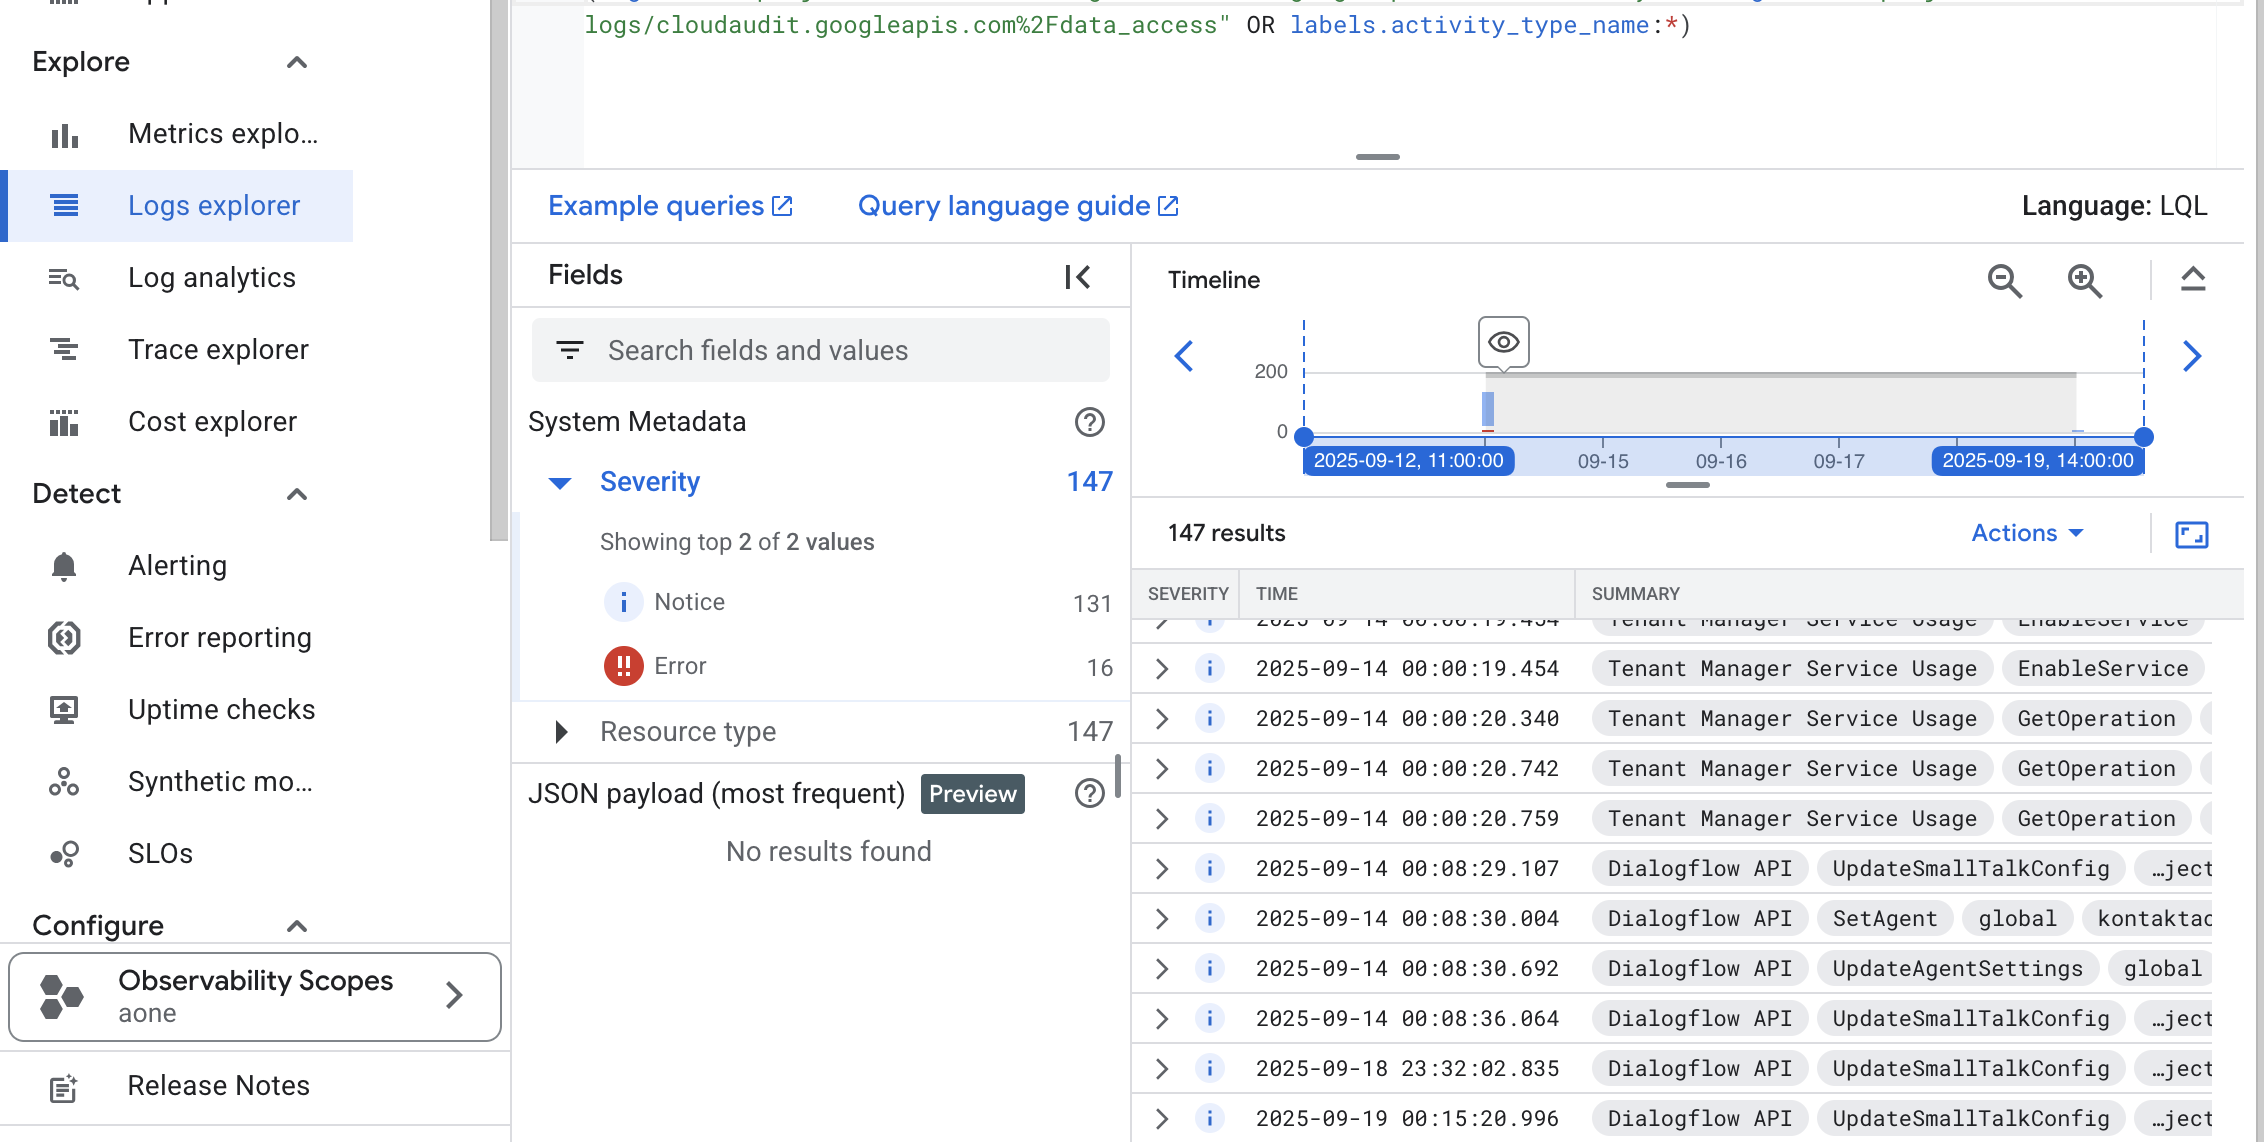Shift timeline to later time range
The height and width of the screenshot is (1142, 2264).
click(x=2191, y=356)
